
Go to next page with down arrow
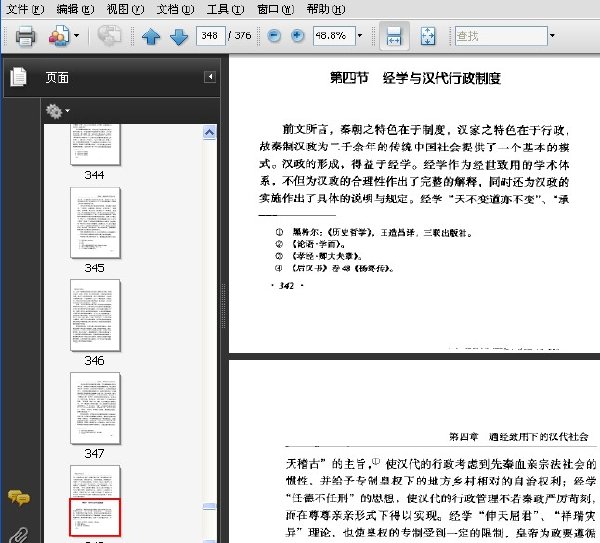179,37
